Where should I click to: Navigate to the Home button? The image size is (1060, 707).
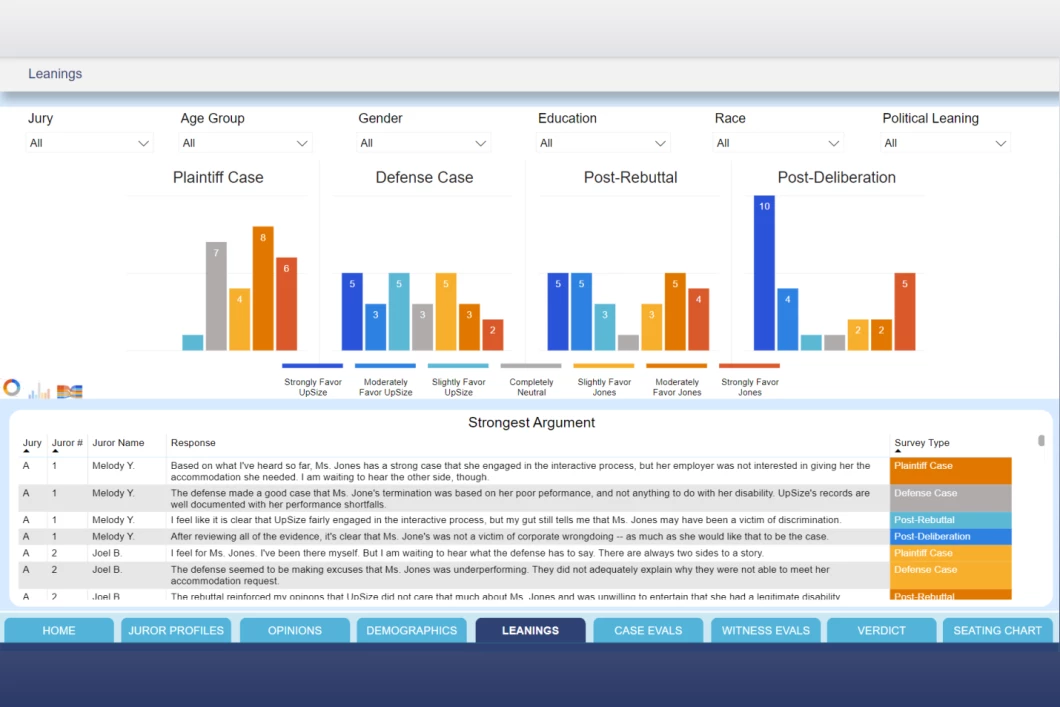[59, 630]
